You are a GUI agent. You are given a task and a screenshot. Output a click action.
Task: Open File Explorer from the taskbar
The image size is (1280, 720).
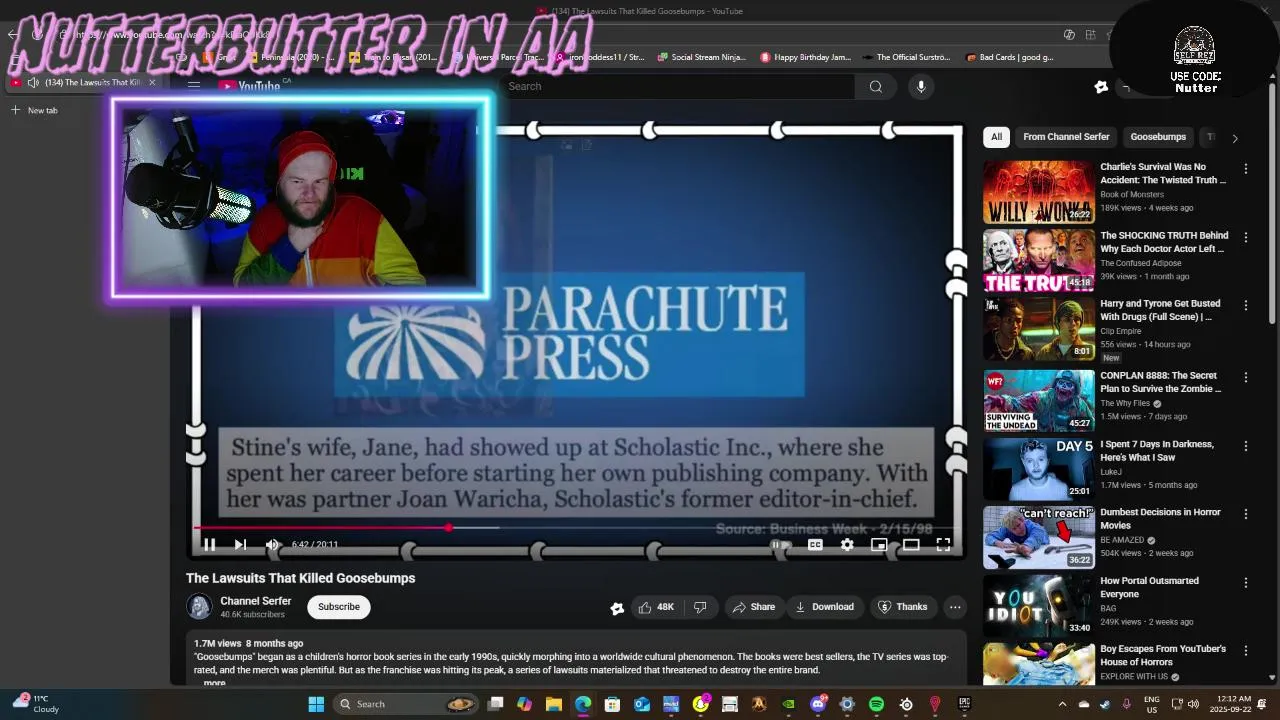(553, 704)
